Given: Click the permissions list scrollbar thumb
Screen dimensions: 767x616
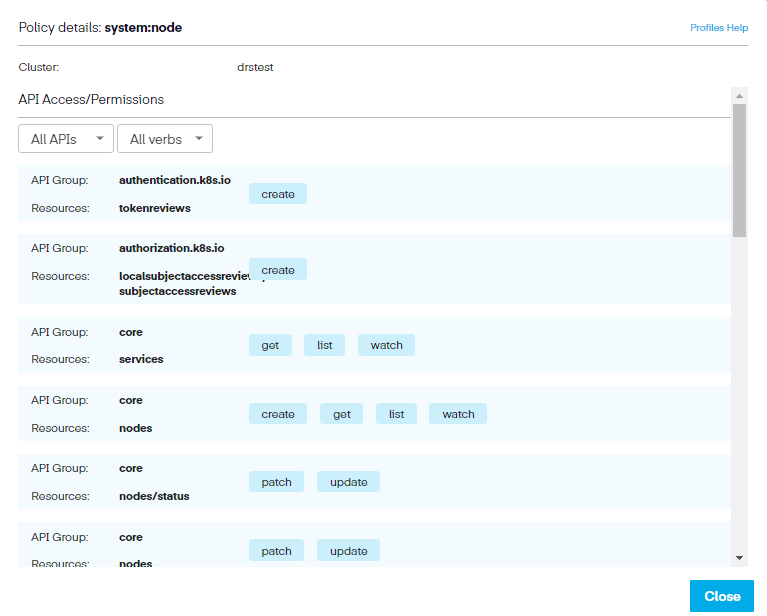Looking at the screenshot, I should coord(739,170).
